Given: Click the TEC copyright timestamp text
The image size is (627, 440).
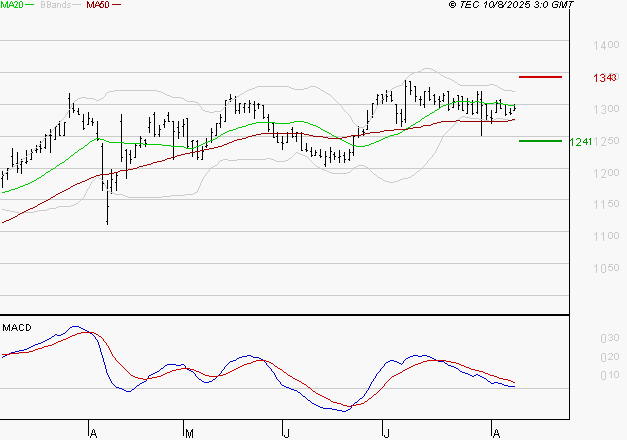Looking at the screenshot, I should pos(511,5).
